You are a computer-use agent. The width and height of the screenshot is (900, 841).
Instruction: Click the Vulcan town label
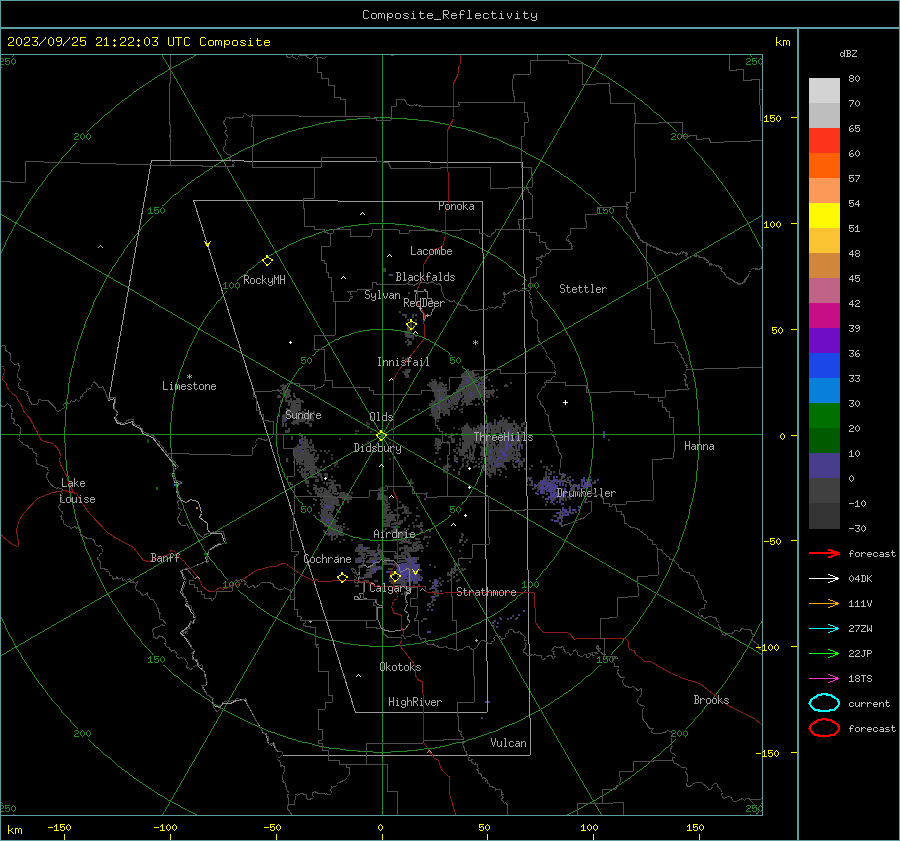(x=508, y=743)
